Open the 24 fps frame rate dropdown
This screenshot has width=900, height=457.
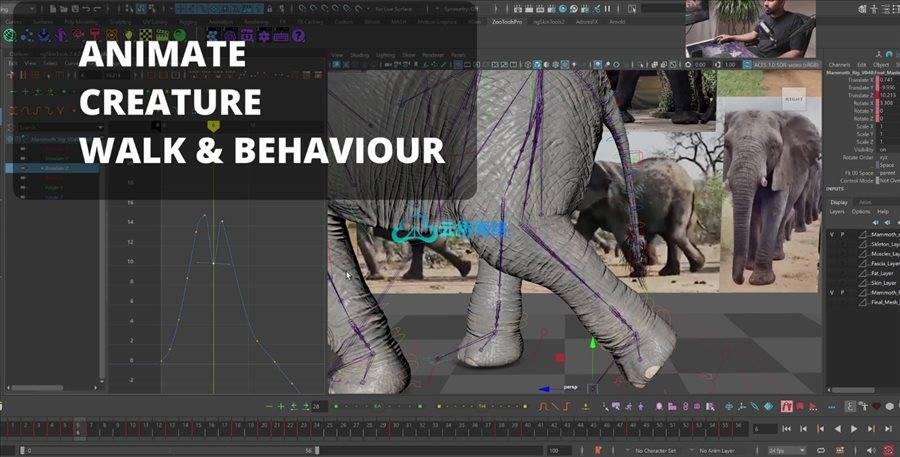coord(786,451)
